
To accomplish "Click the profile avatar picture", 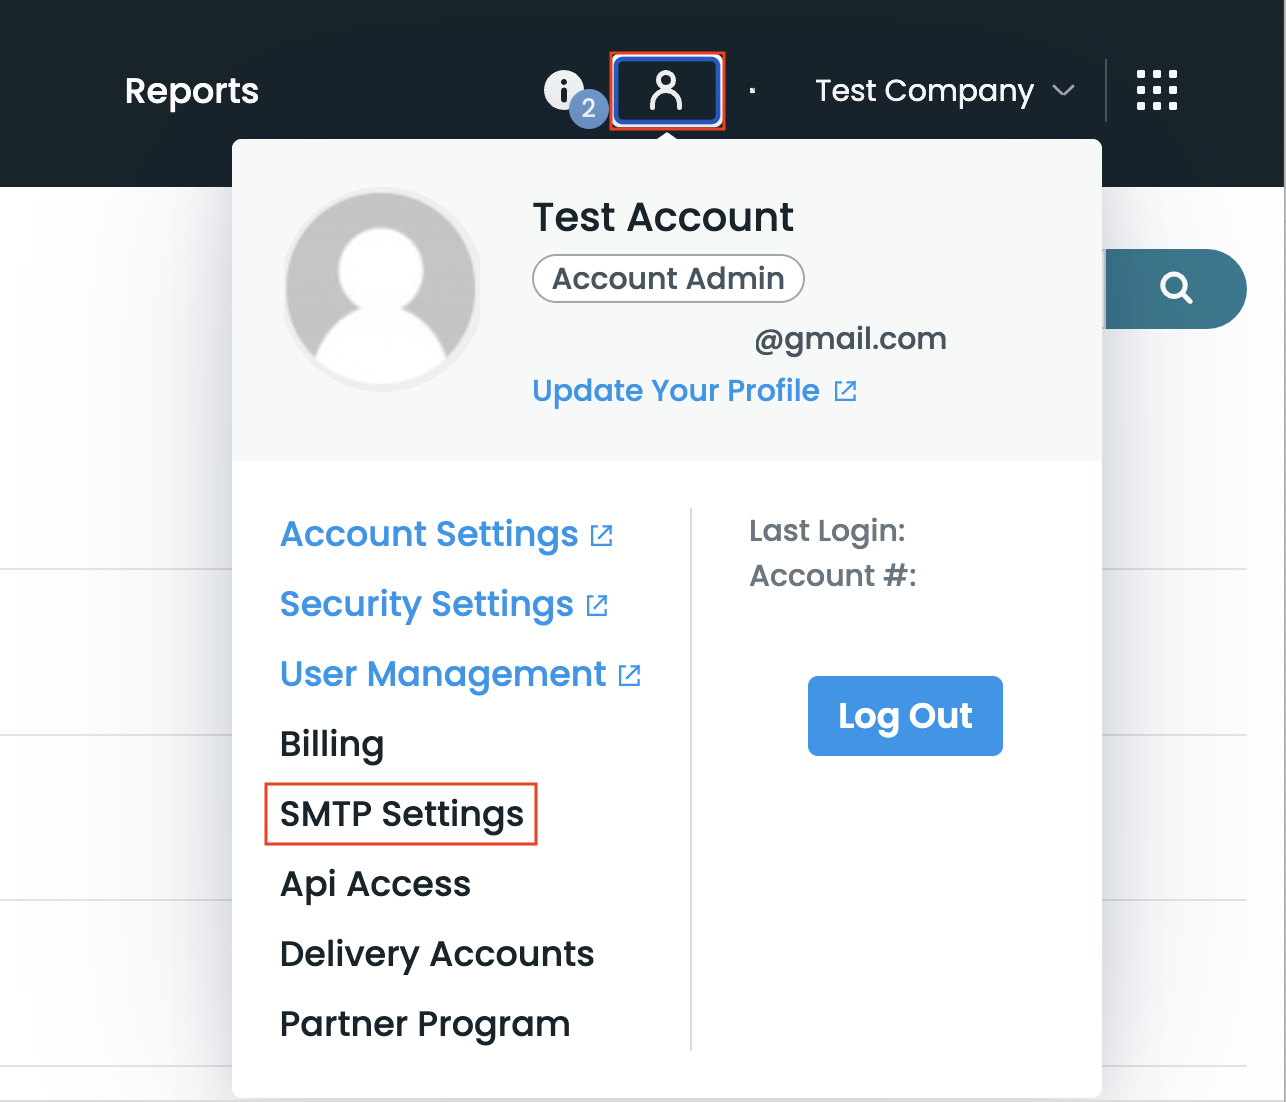I will pyautogui.click(x=381, y=289).
